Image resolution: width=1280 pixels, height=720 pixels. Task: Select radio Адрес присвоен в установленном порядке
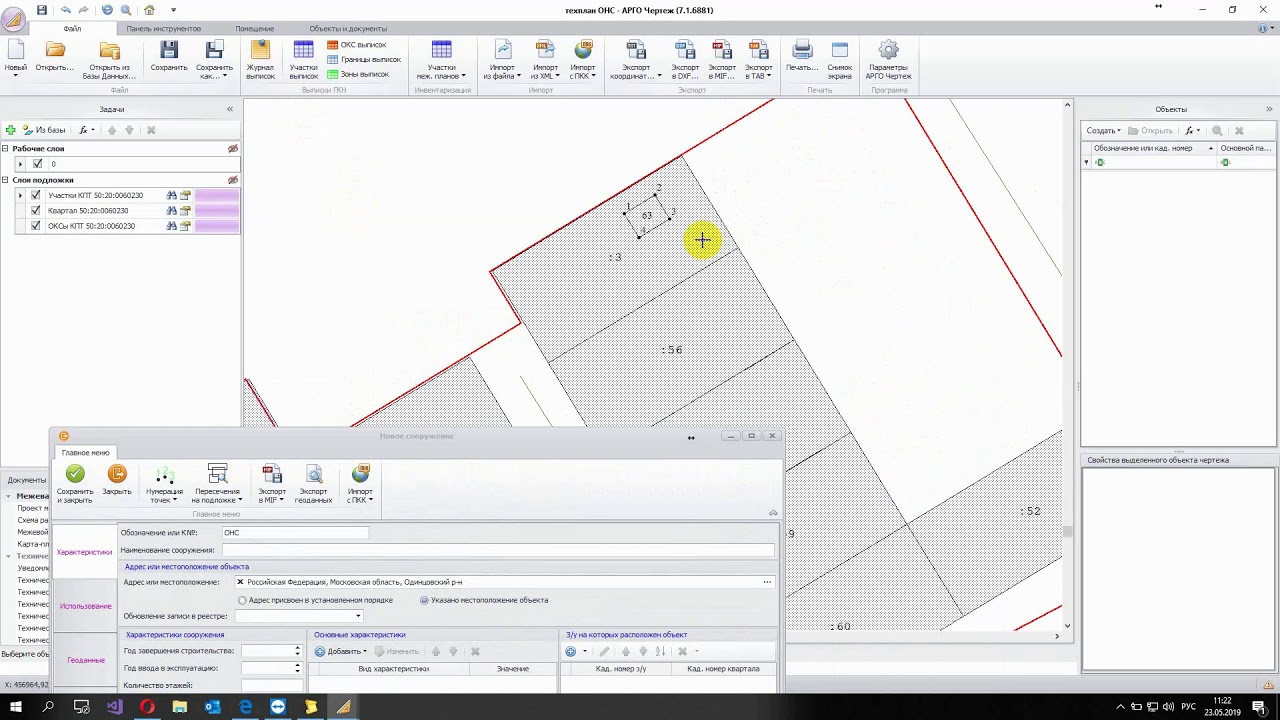pyautogui.click(x=242, y=600)
